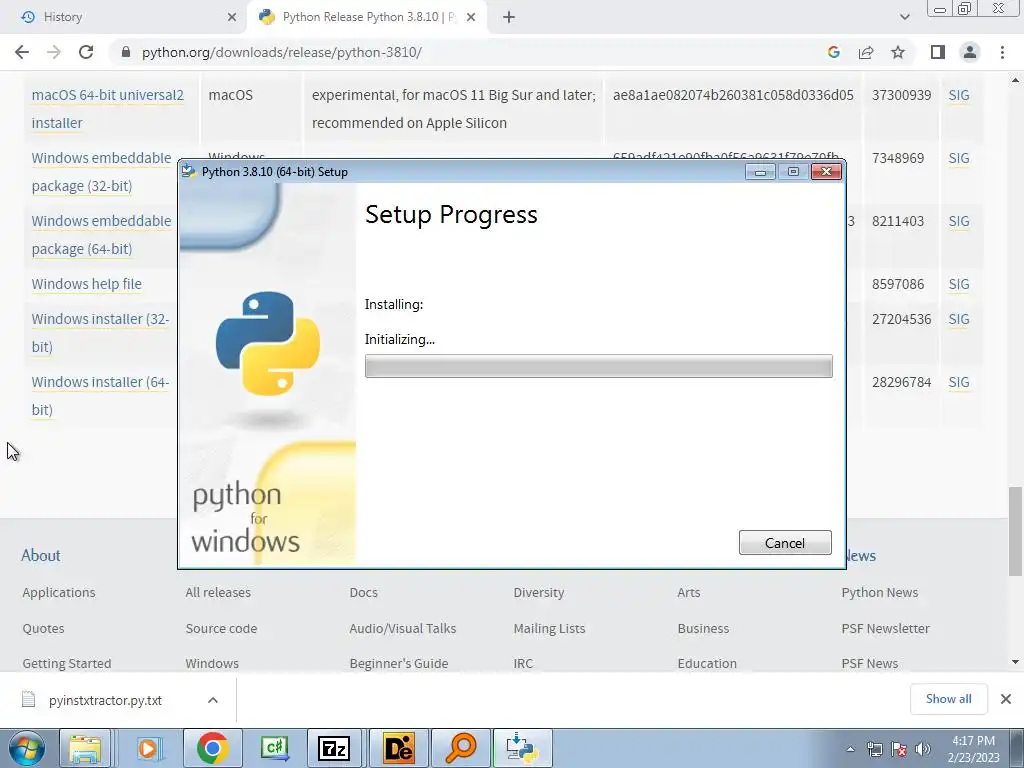Click the address bar URL
The width and height of the screenshot is (1024, 768).
tap(281, 52)
